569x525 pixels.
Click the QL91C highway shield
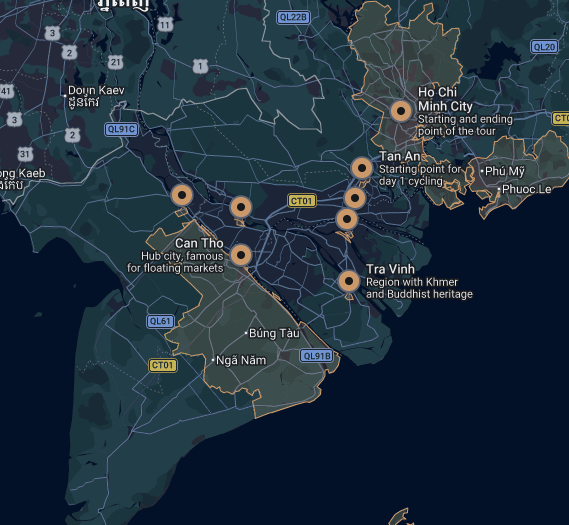click(122, 130)
